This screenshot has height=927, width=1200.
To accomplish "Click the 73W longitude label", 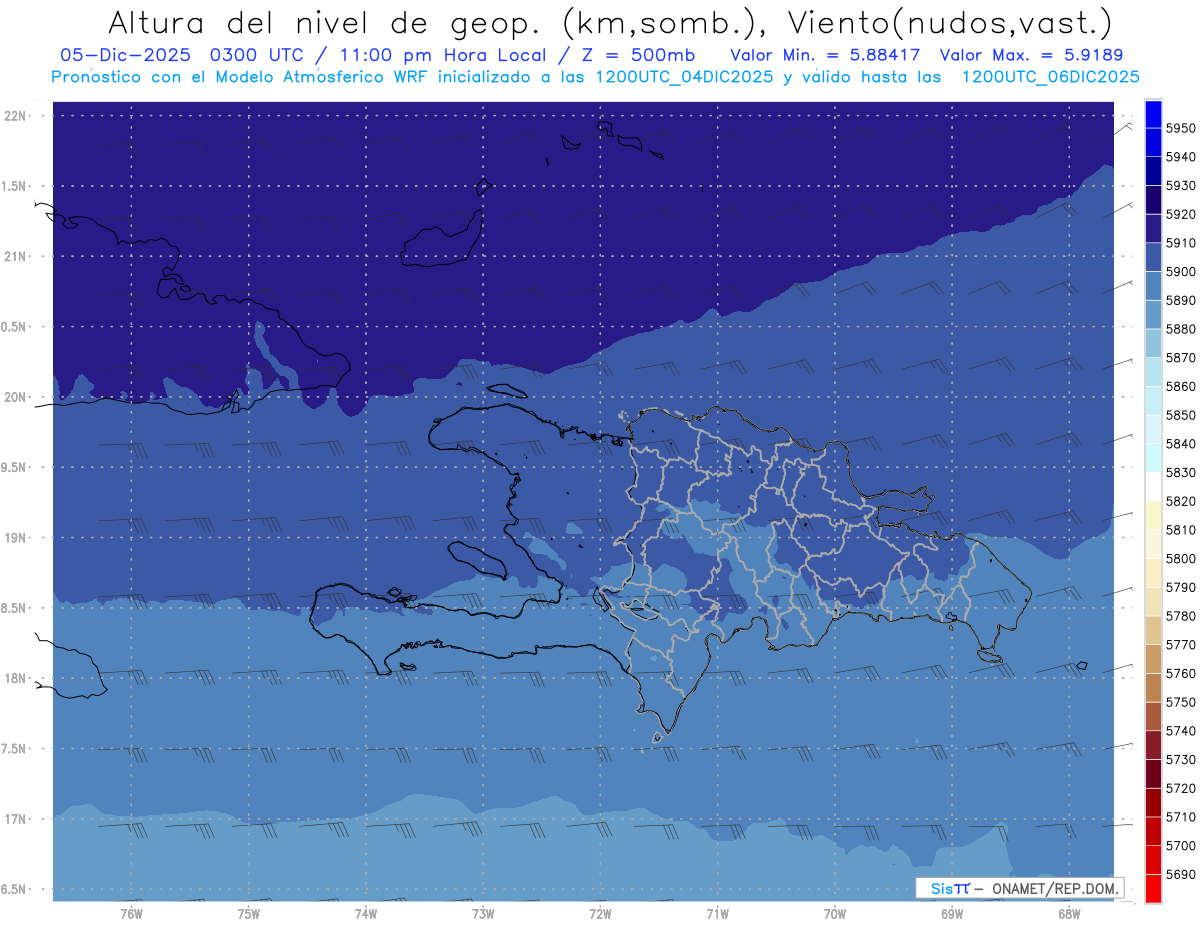I will [483, 914].
